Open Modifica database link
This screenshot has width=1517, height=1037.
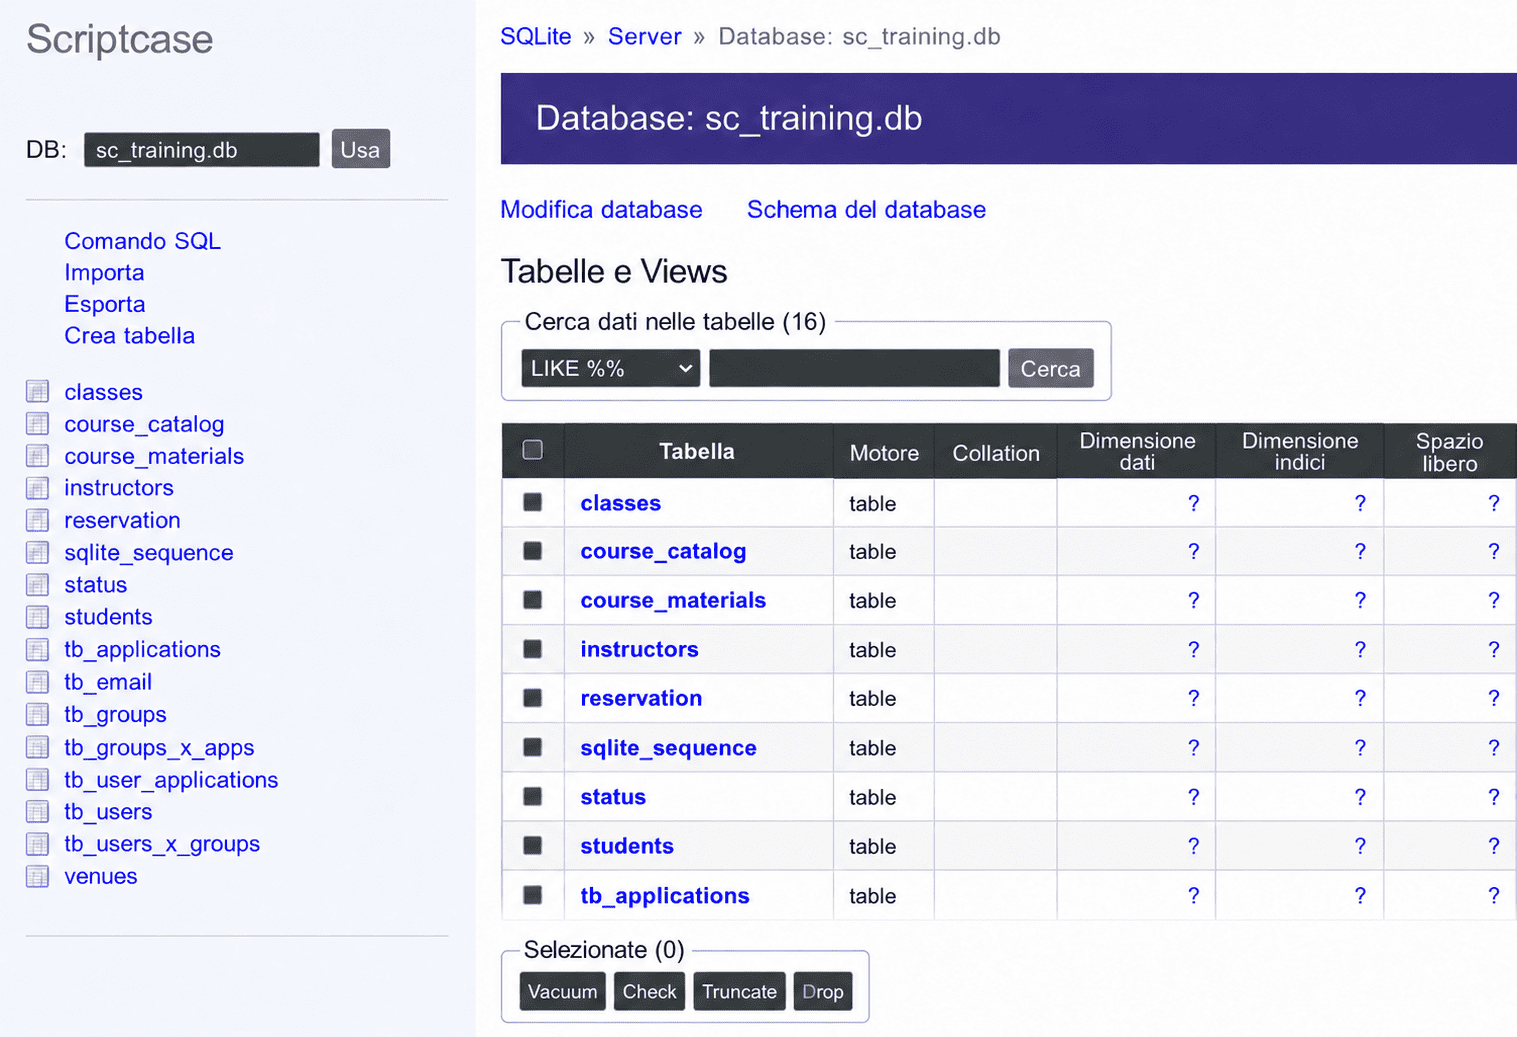point(601,210)
